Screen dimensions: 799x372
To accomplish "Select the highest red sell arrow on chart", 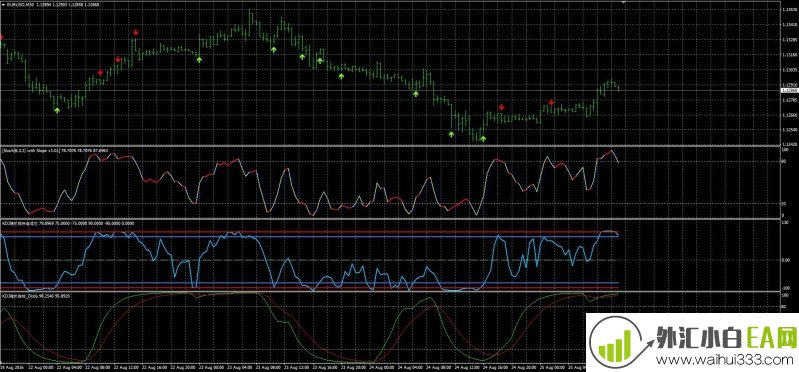I will (x=136, y=33).
